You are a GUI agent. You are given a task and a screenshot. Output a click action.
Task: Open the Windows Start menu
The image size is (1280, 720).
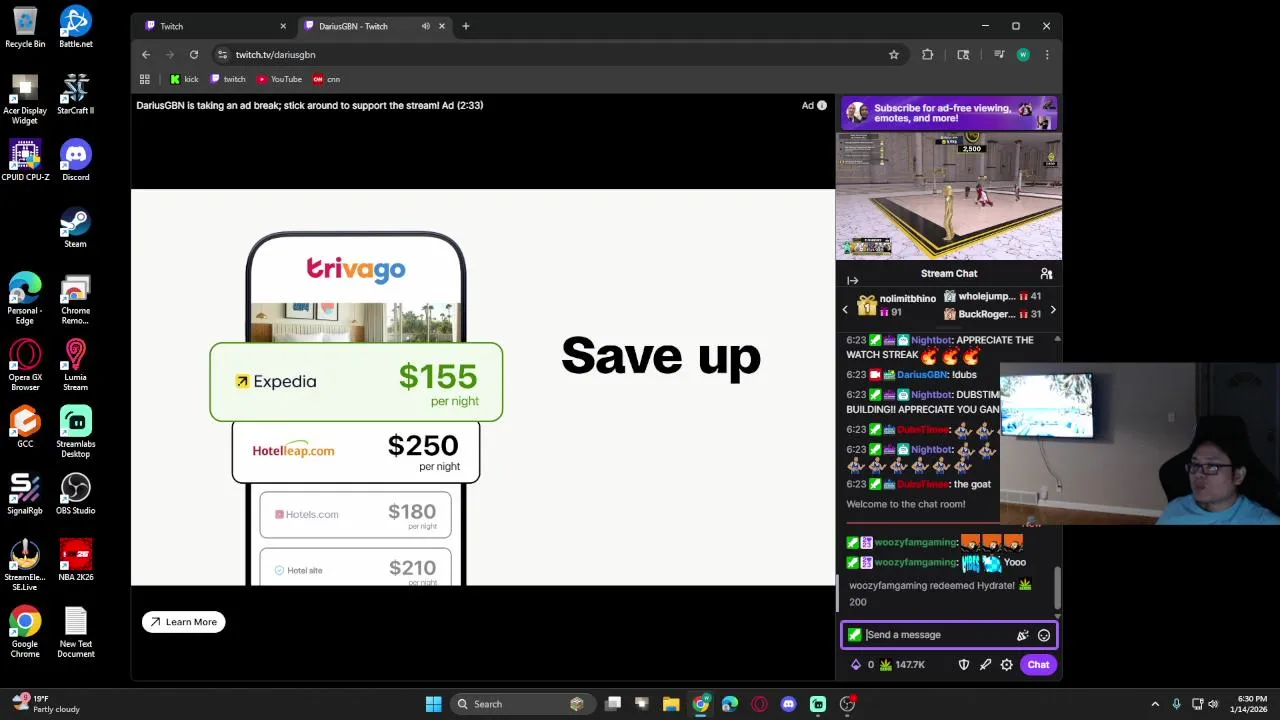pos(433,704)
